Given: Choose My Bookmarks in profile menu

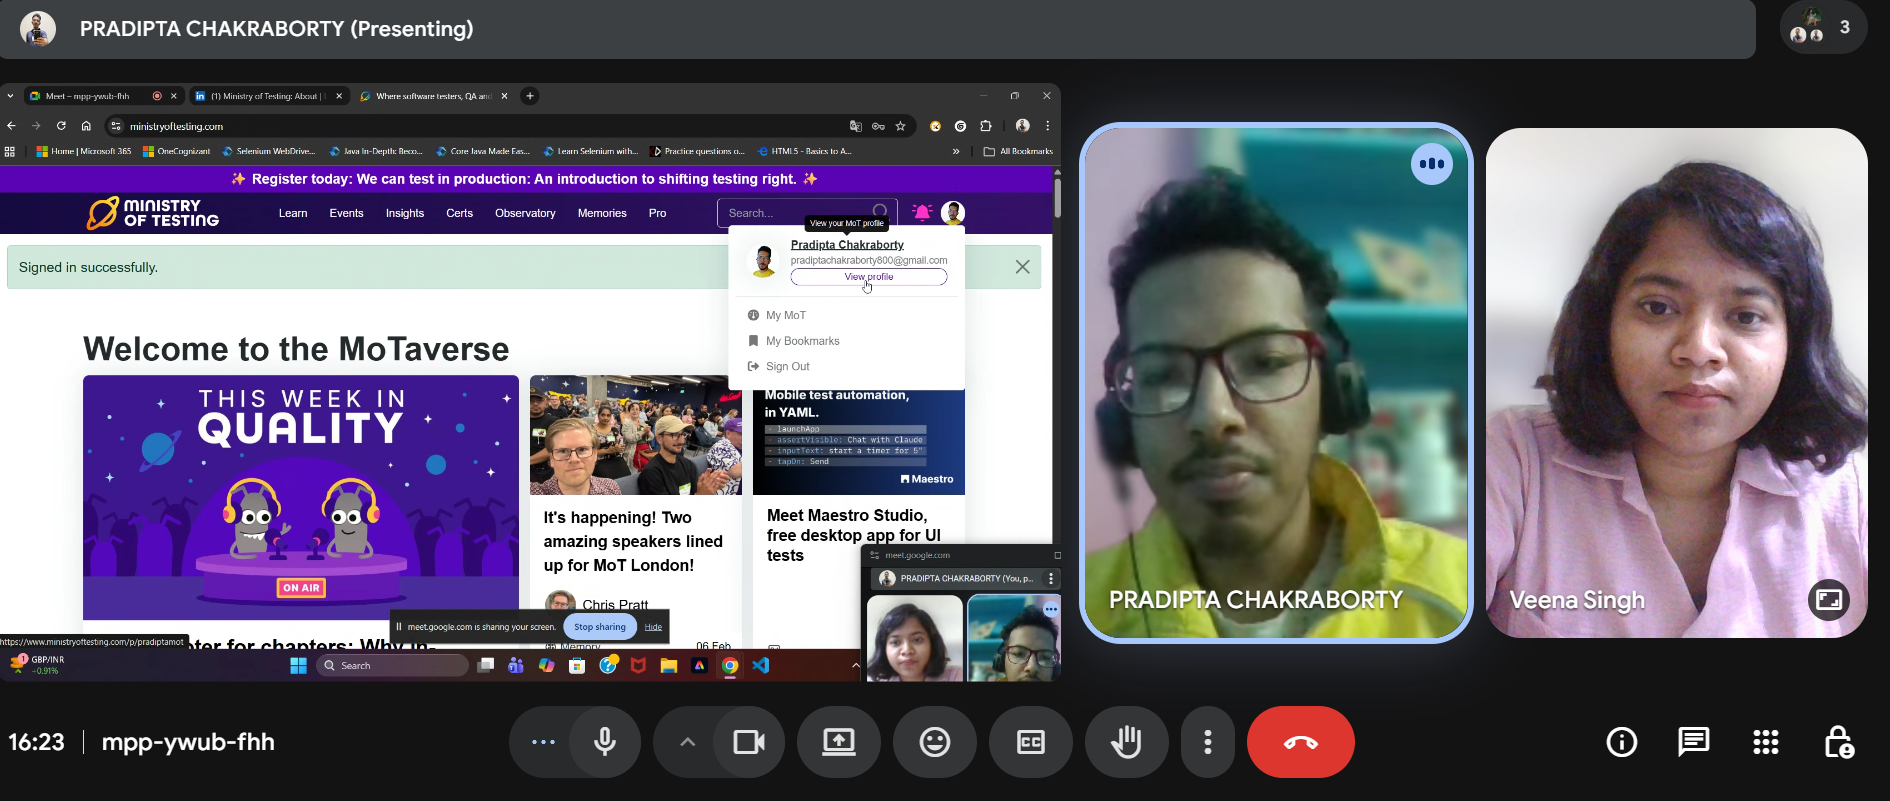Looking at the screenshot, I should pos(802,341).
